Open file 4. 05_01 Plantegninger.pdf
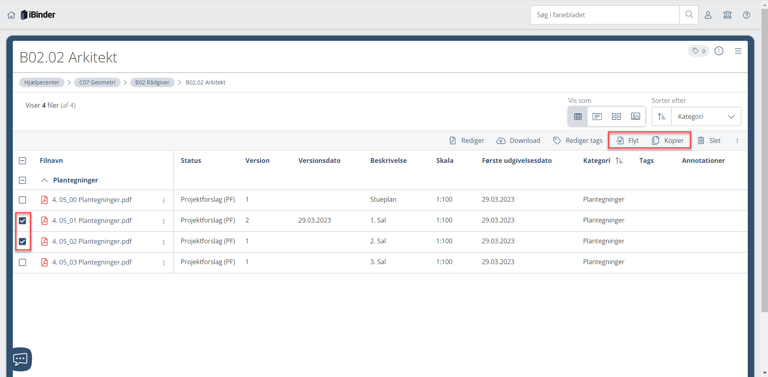The image size is (768, 377). pos(92,221)
